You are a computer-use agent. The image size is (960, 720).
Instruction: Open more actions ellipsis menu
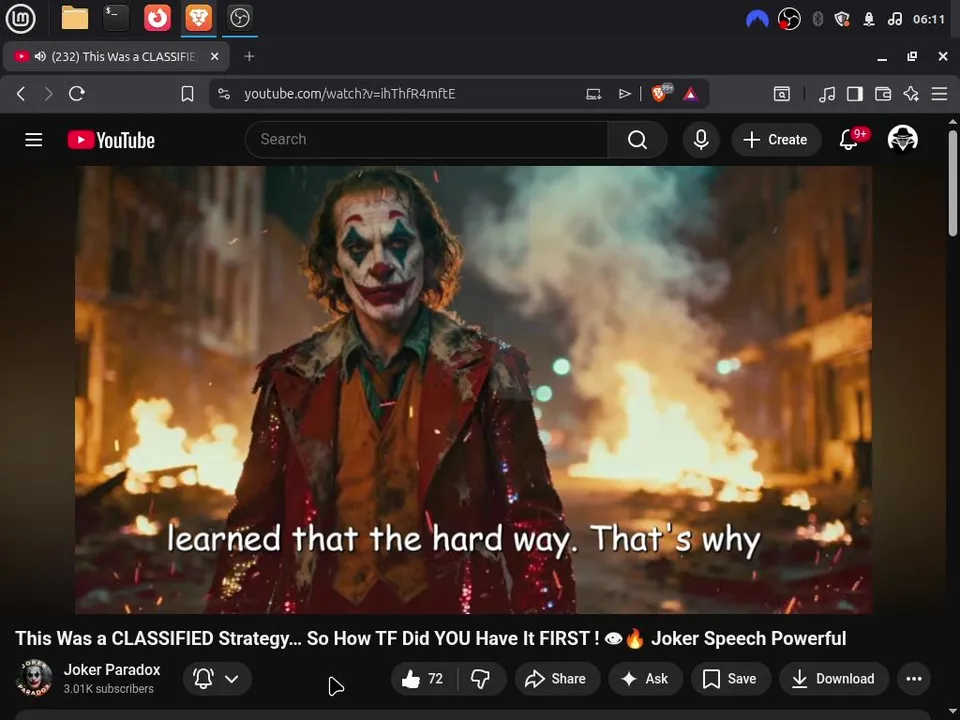pyautogui.click(x=914, y=678)
